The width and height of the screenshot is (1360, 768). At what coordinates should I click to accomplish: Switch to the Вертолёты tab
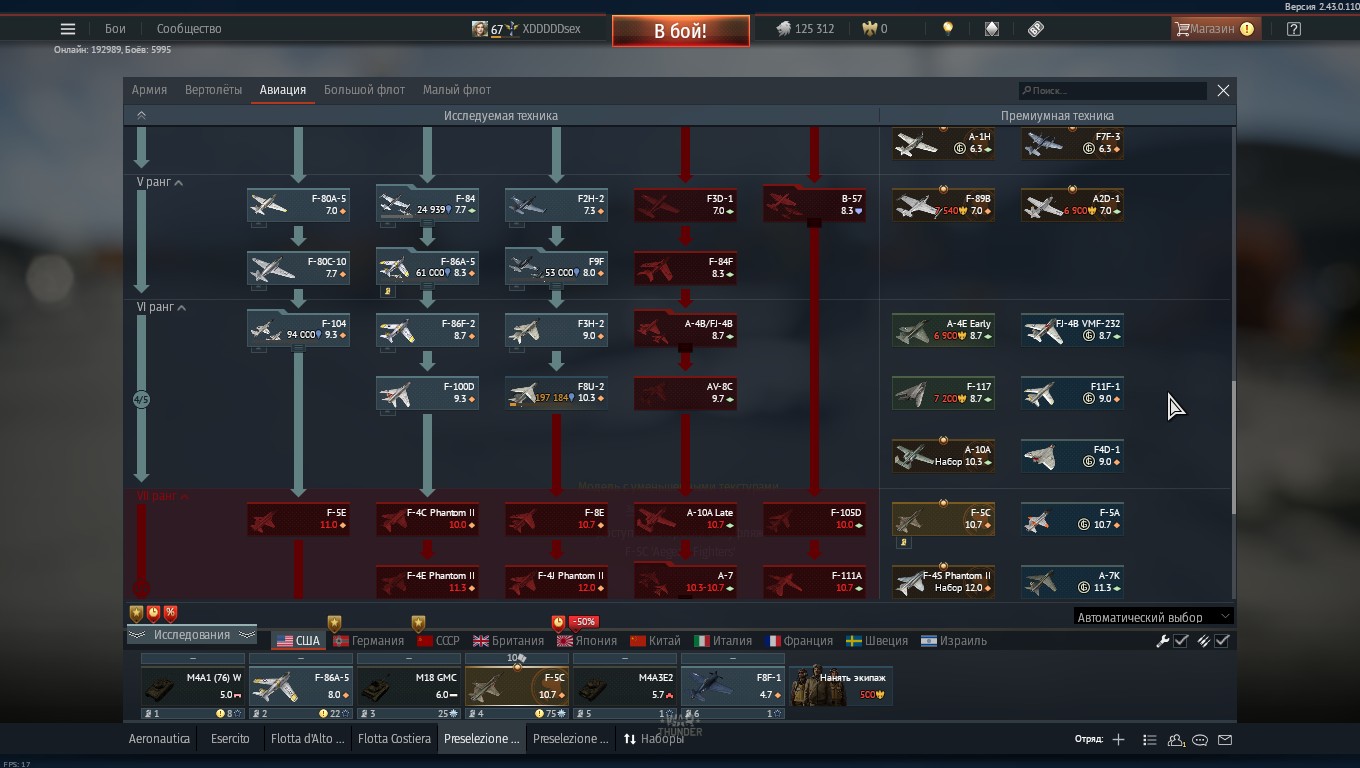[213, 90]
